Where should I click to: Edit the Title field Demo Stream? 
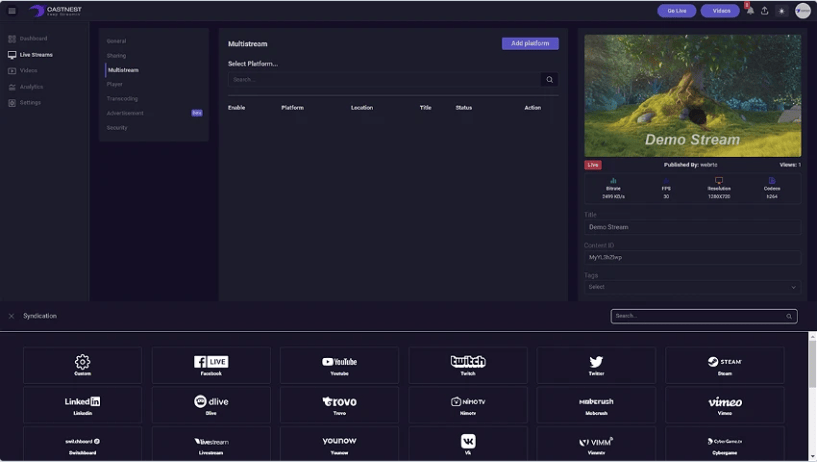tap(692, 227)
